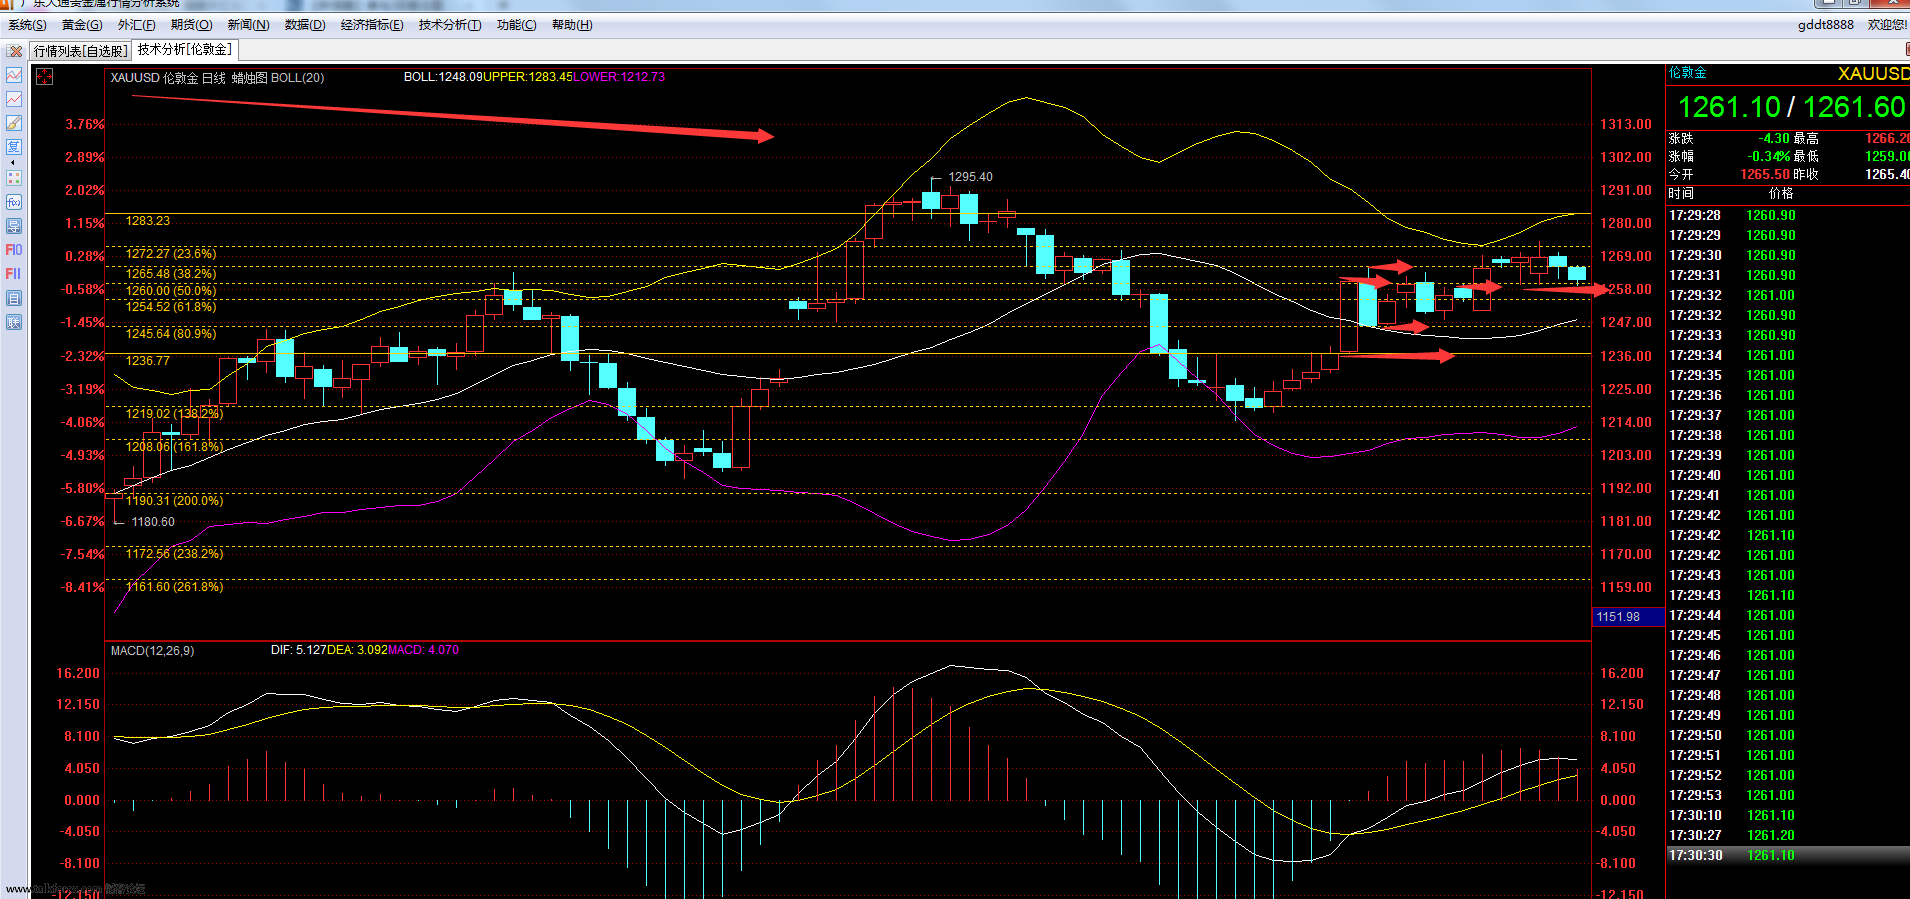Collapse sidebar using small black arrow
The image size is (1910, 899).
point(13,162)
